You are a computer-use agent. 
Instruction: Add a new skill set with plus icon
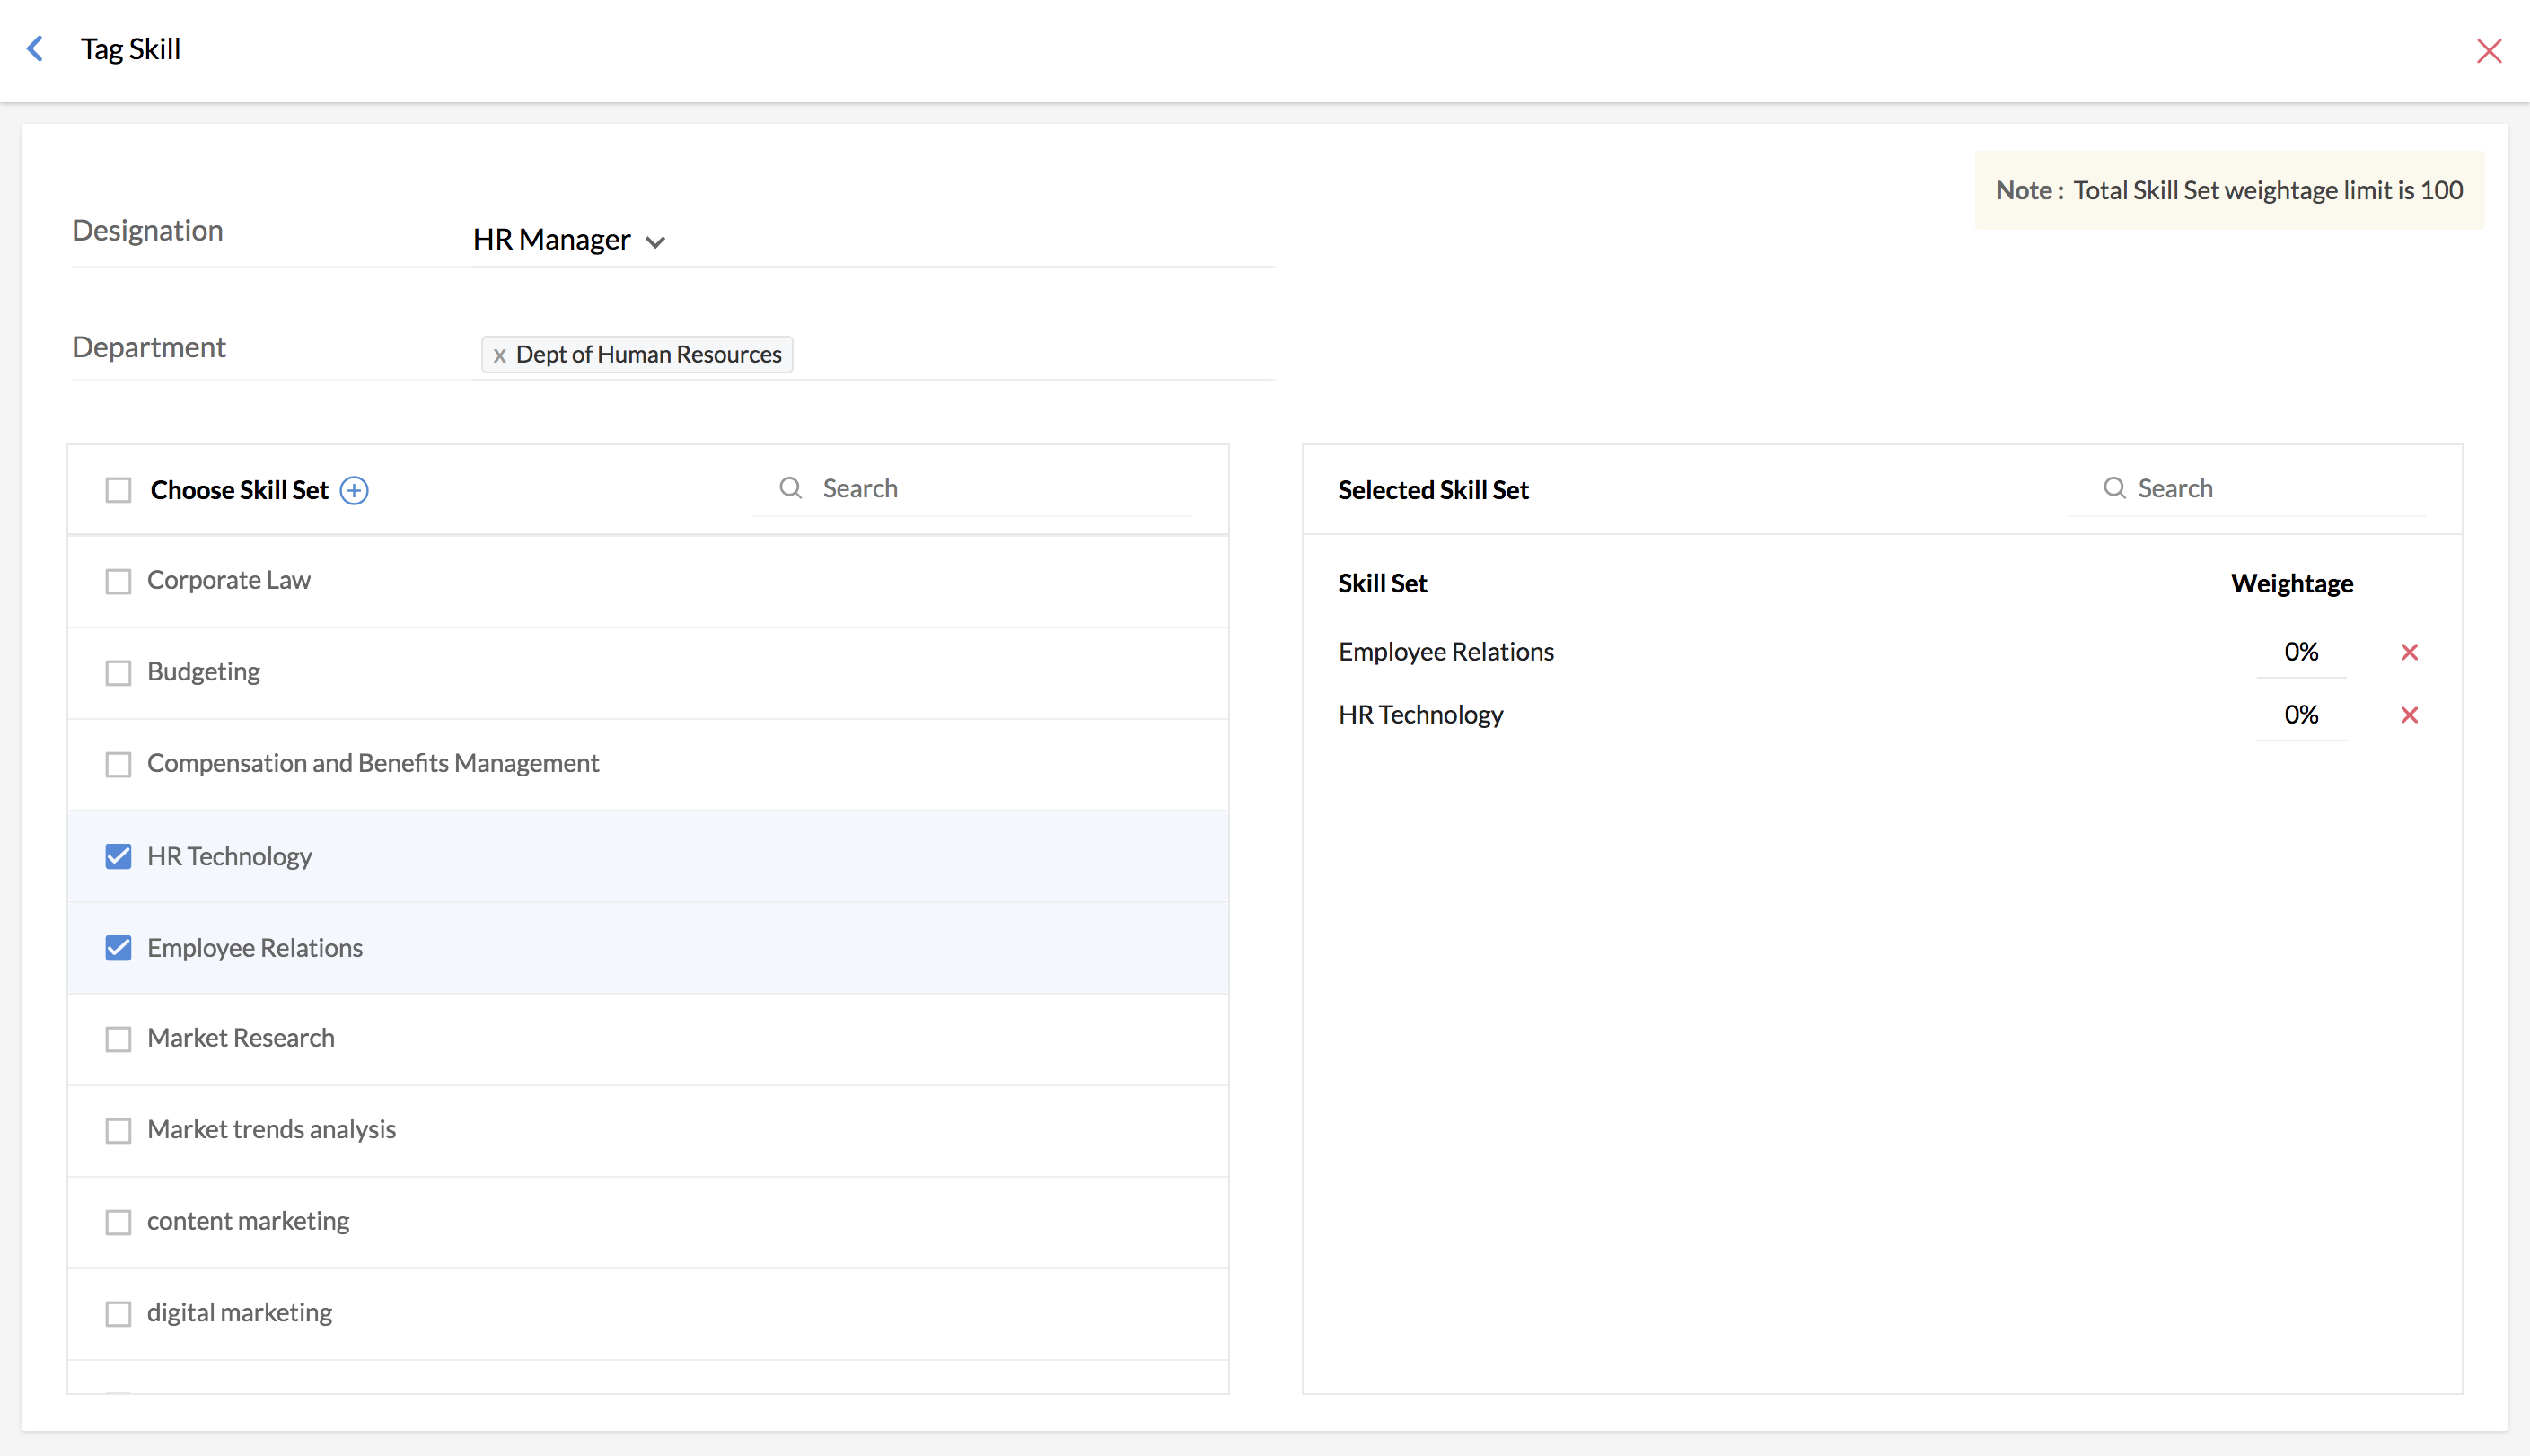[354, 490]
